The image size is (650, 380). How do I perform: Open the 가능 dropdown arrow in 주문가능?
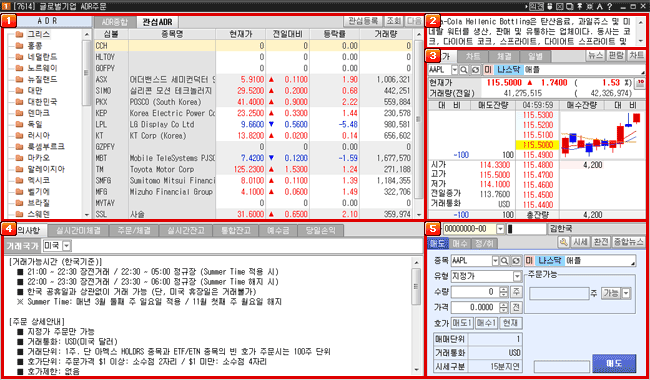click(x=626, y=293)
